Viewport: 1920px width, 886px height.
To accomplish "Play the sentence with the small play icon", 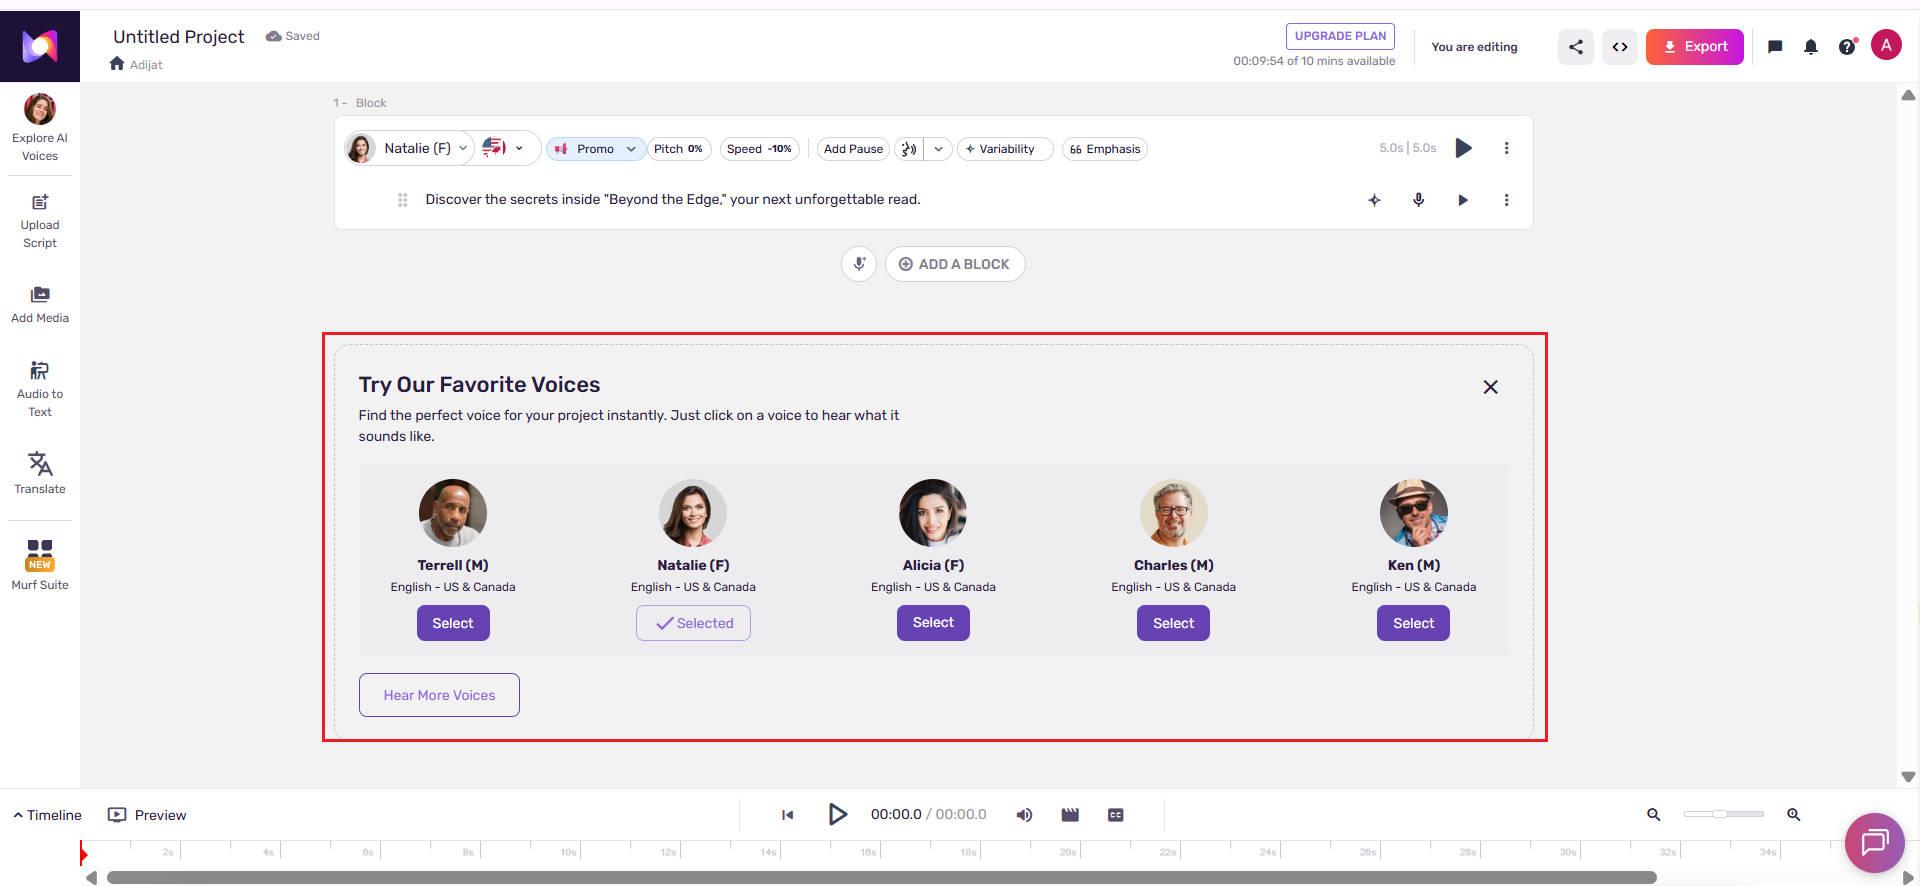I will [1462, 200].
